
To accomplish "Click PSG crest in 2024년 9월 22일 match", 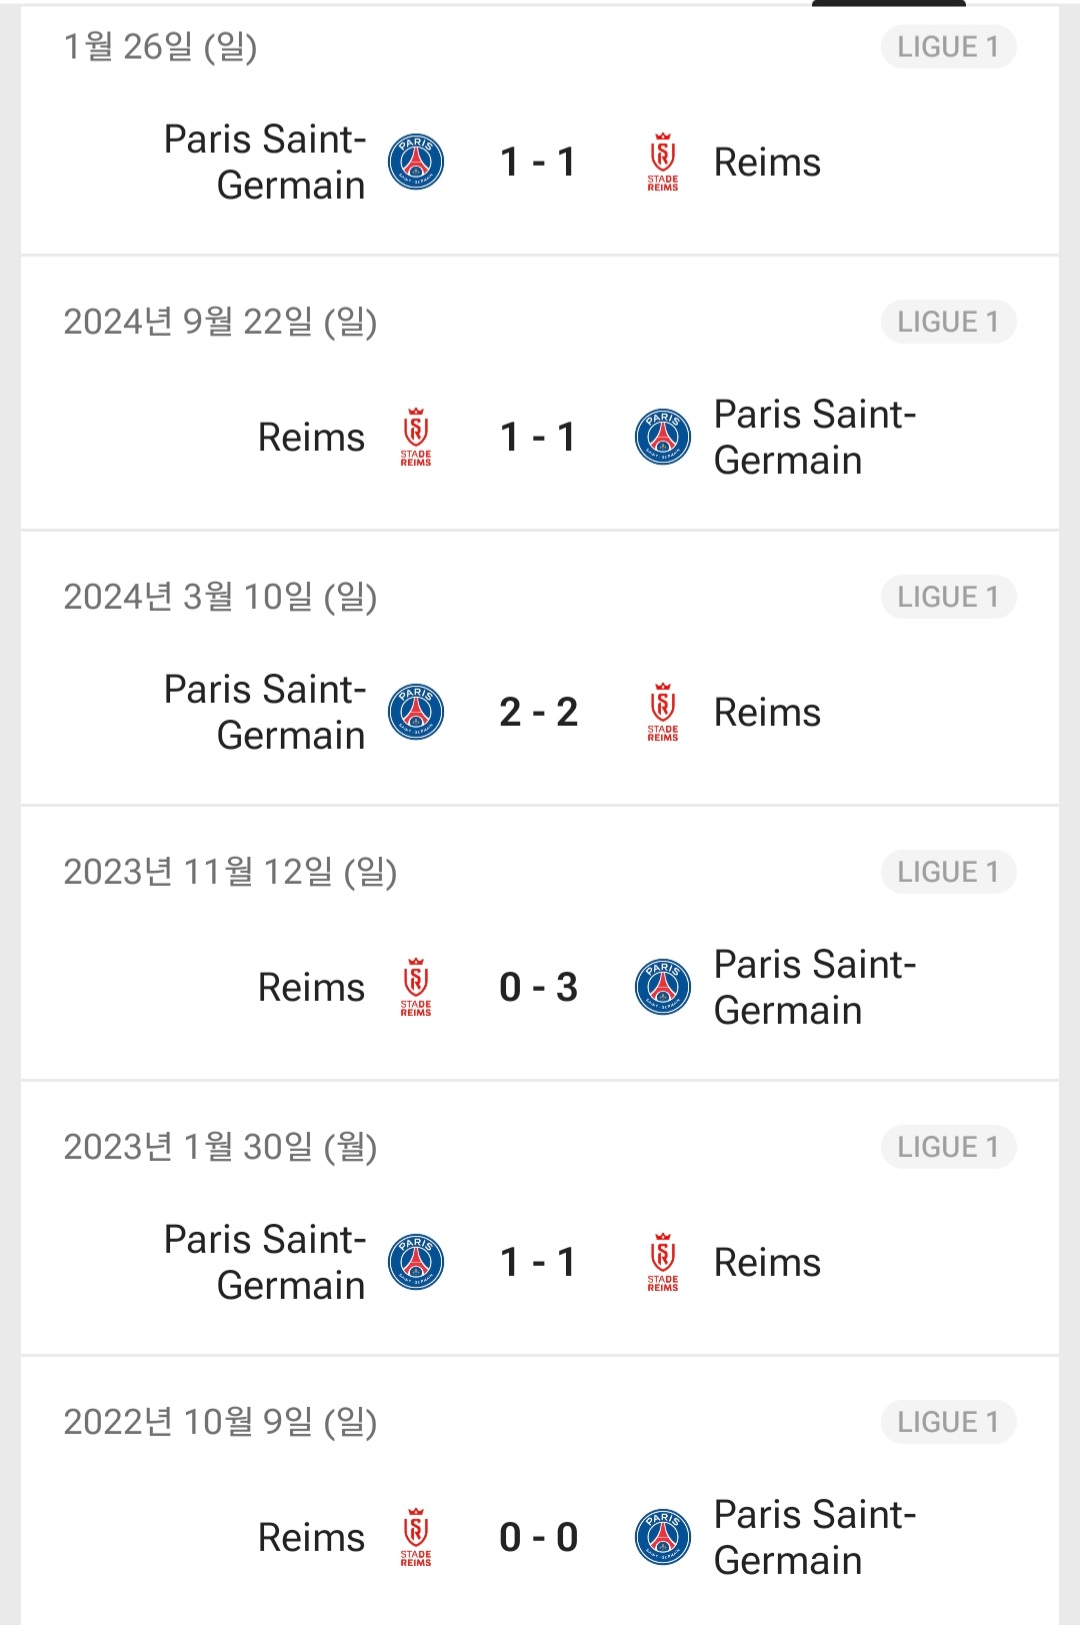I will 663,437.
